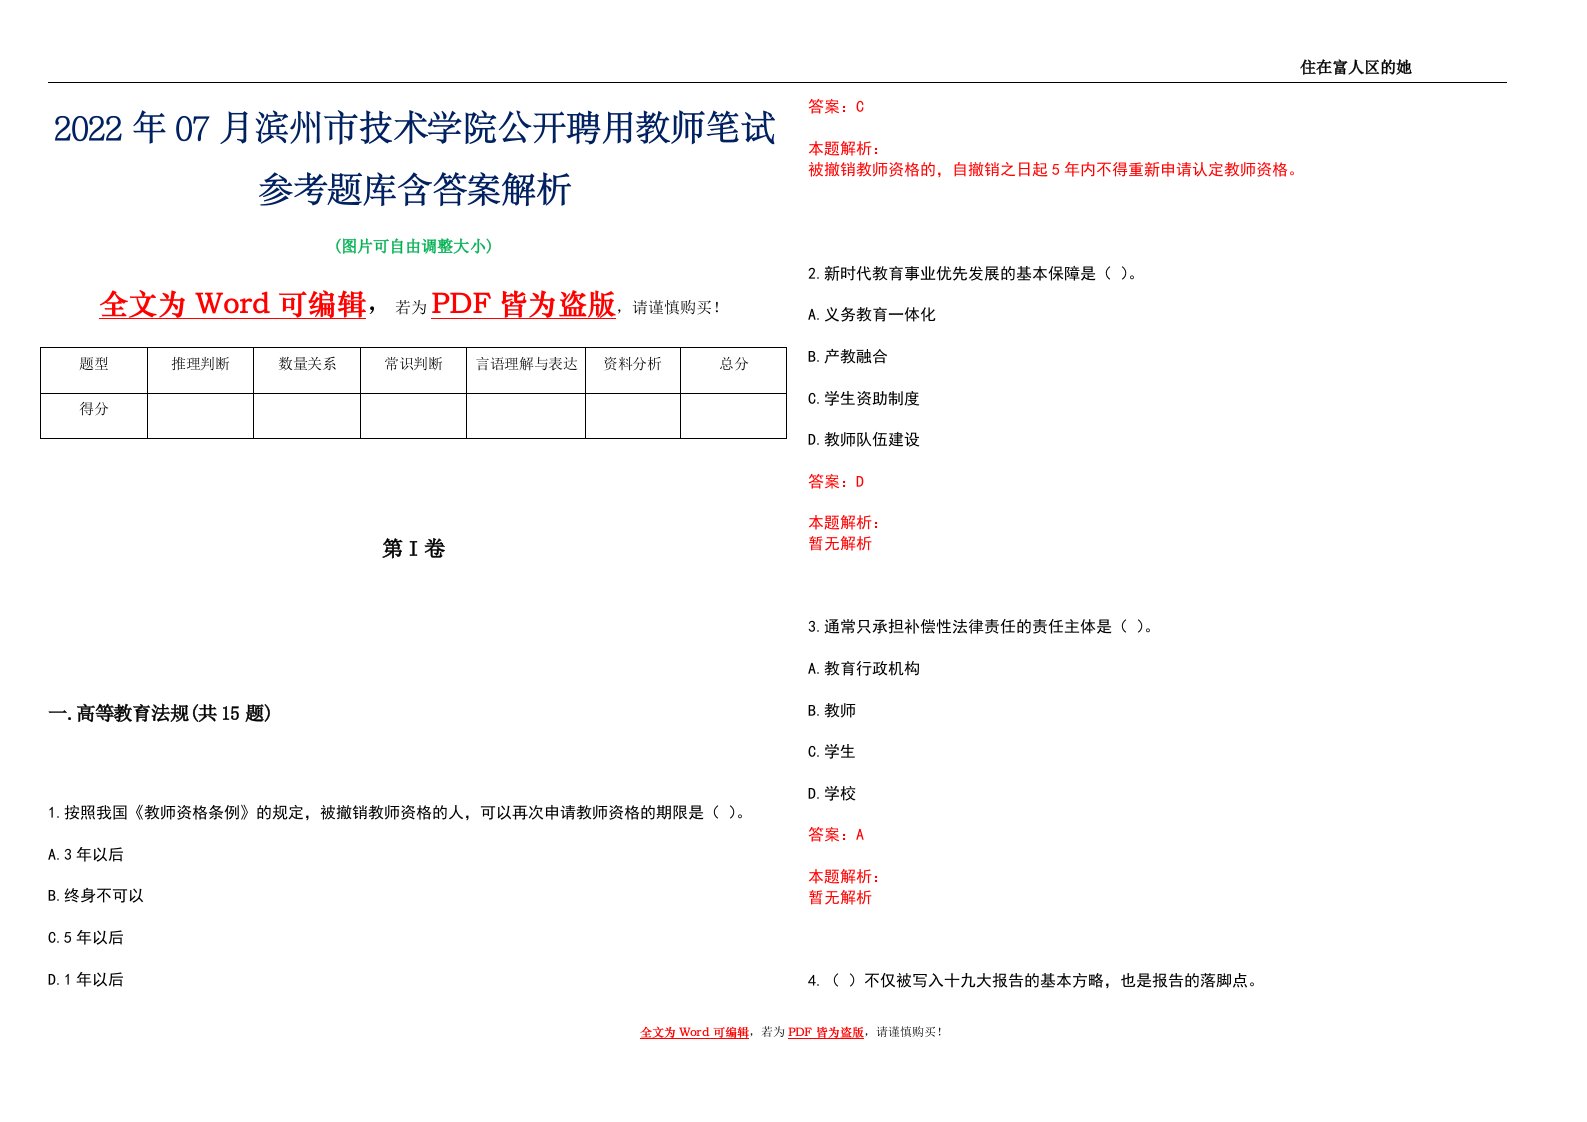Image resolution: width=1587 pixels, height=1122 pixels.
Task: Click the header text 住在富人区的她
Action: click(x=1355, y=67)
